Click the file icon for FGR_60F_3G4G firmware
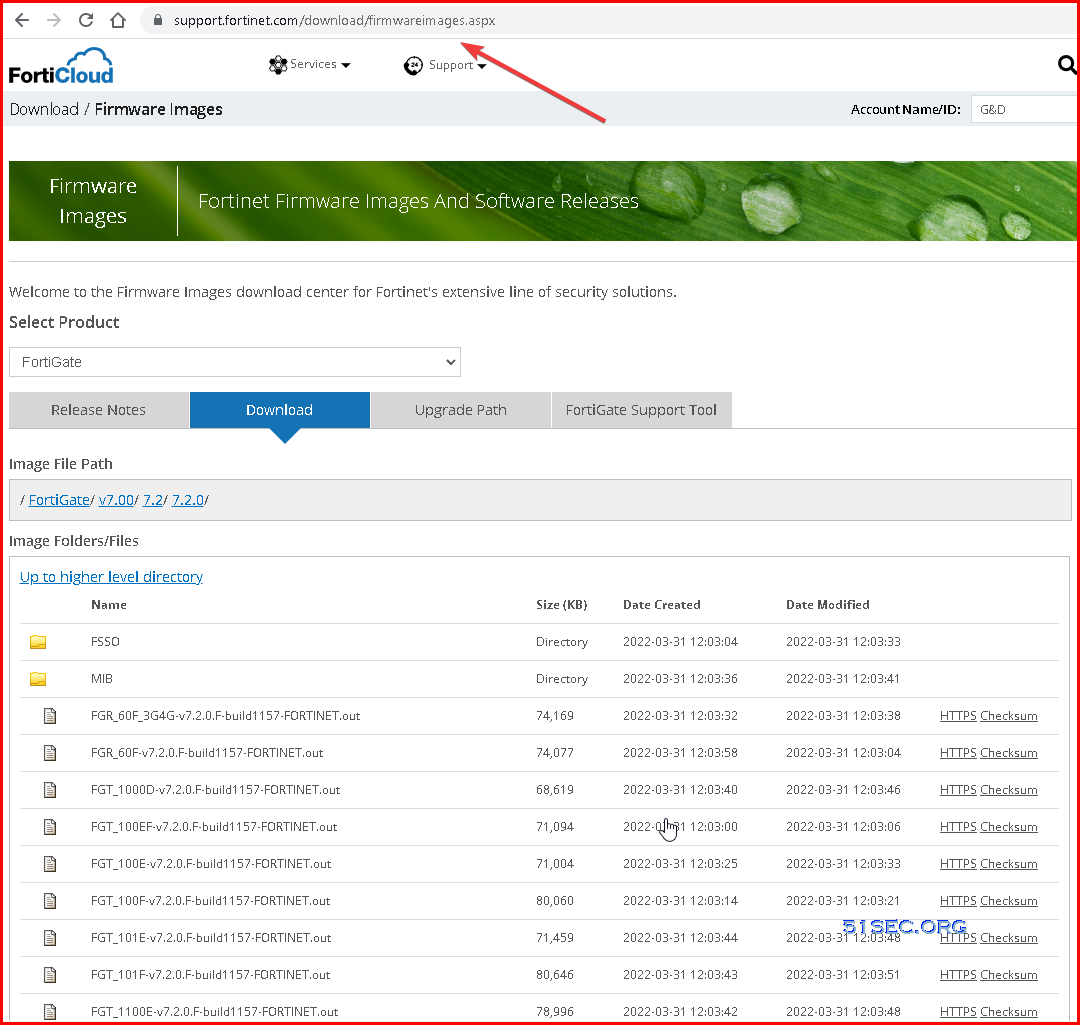This screenshot has height=1025, width=1080. pos(50,716)
